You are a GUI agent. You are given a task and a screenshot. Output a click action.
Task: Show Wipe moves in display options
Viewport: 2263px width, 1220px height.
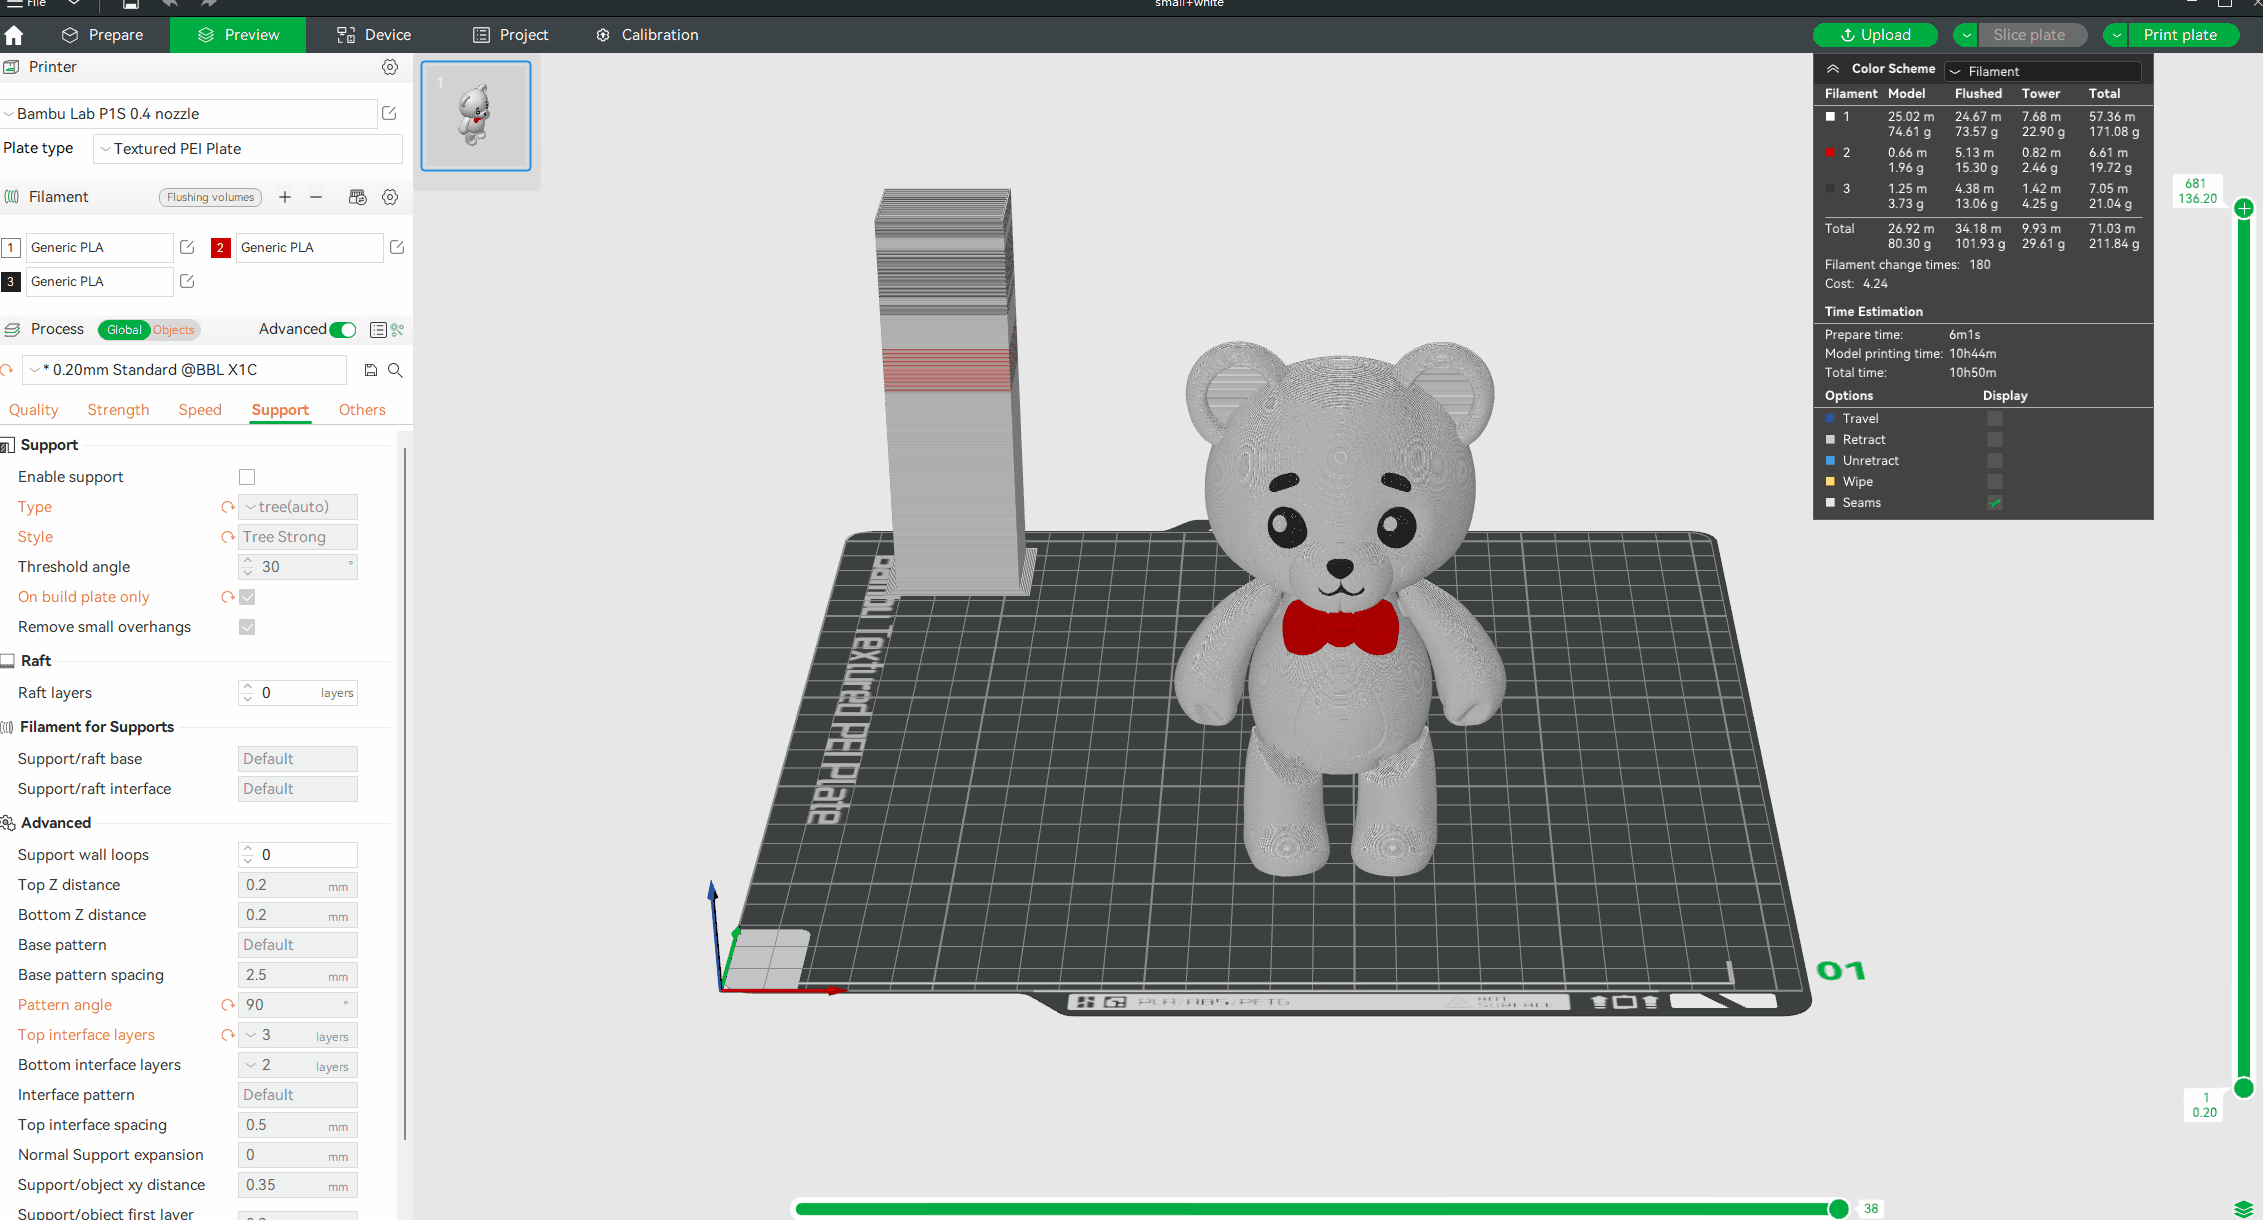(x=1995, y=482)
